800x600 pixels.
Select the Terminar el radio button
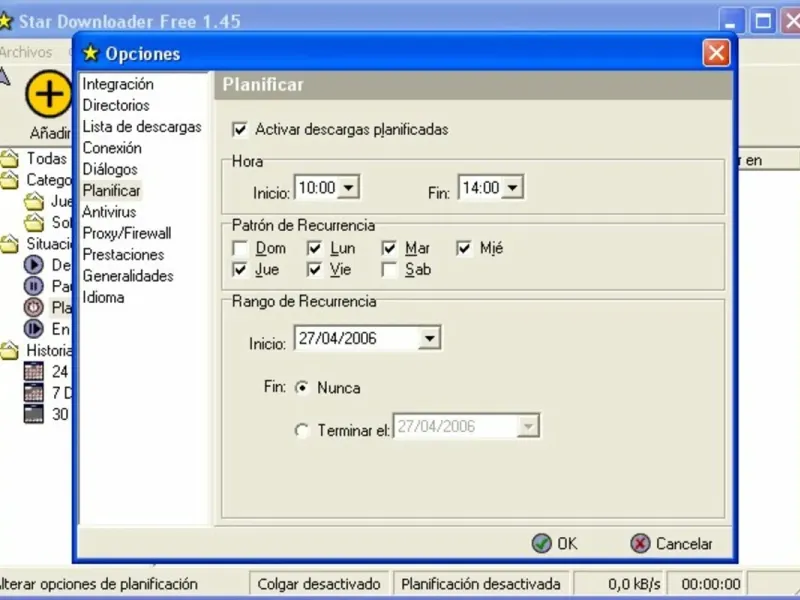[x=302, y=431]
